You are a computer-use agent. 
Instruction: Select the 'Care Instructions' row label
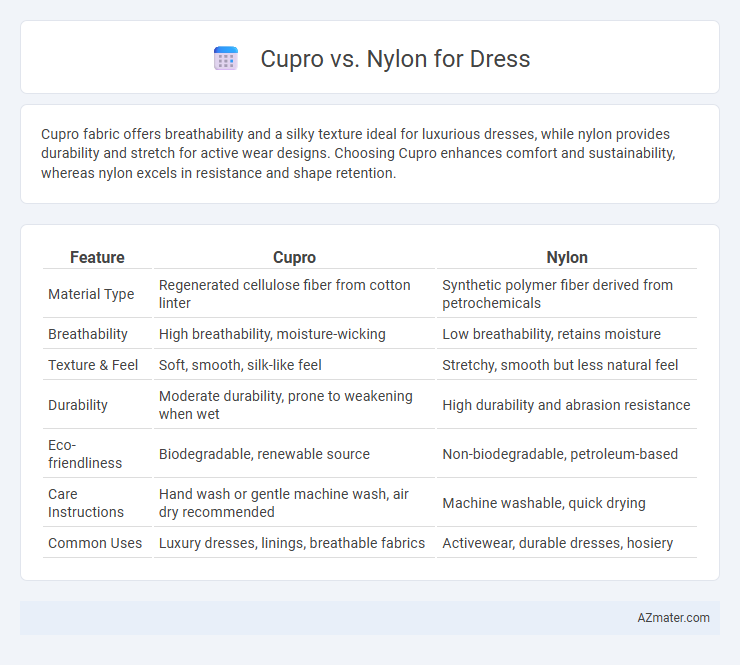[x=86, y=503]
